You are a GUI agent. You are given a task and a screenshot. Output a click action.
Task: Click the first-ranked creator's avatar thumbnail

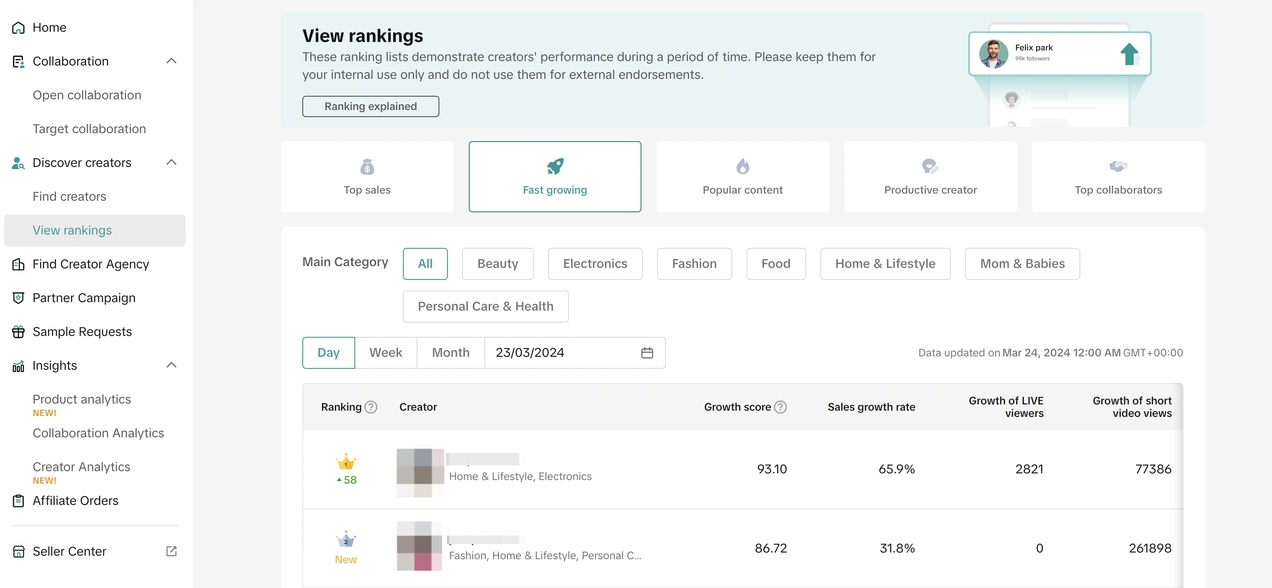point(420,472)
